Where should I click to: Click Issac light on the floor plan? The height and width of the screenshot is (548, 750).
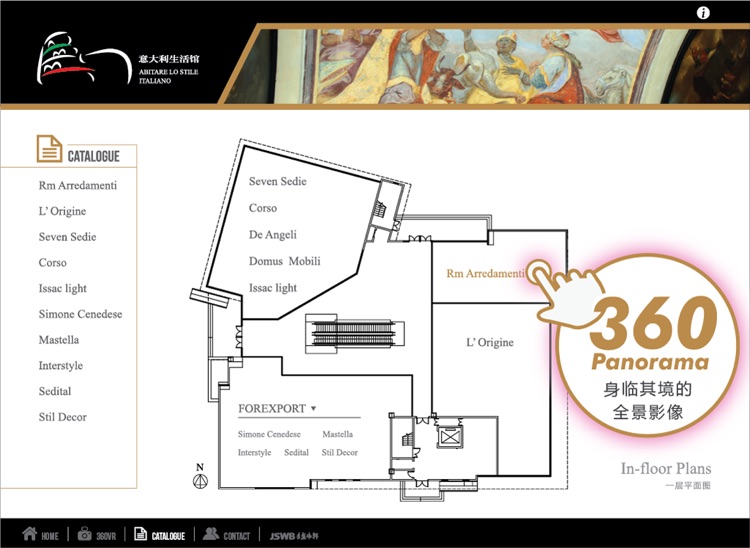(x=273, y=288)
